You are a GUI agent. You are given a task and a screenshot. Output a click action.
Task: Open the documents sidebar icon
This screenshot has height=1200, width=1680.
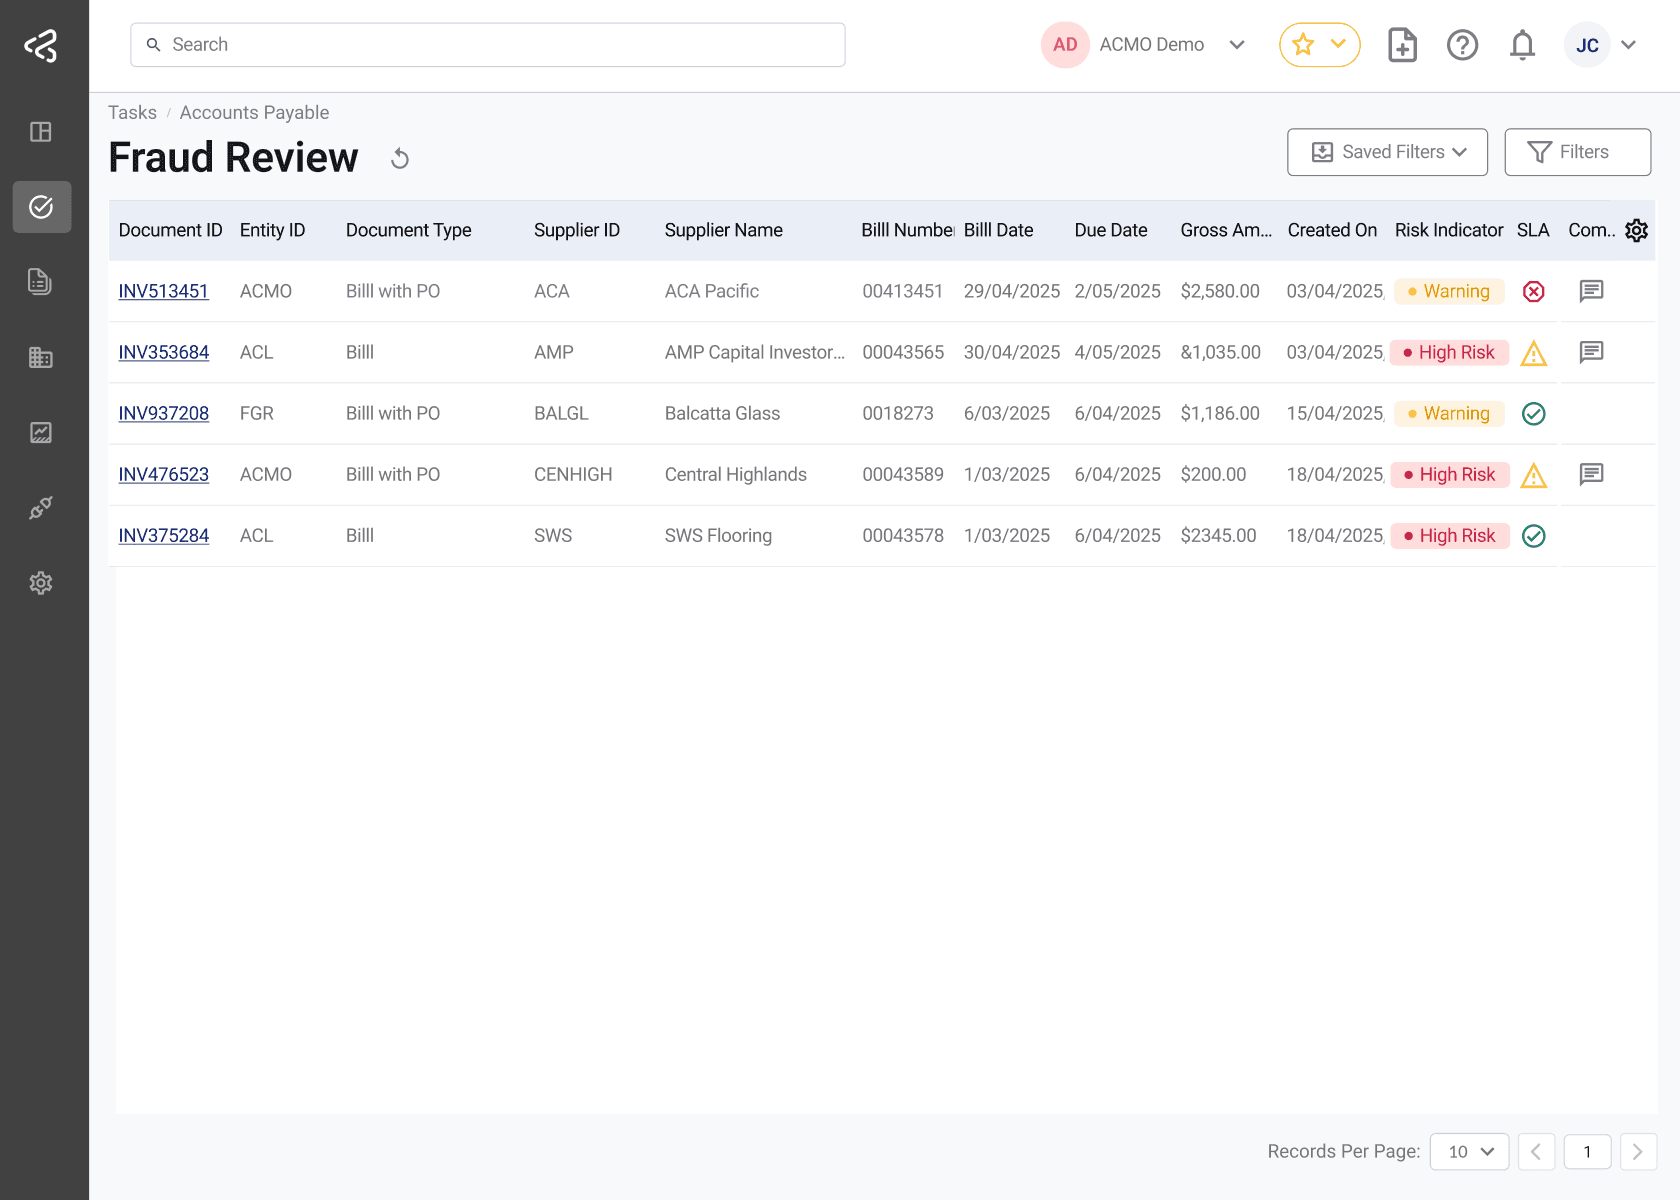click(41, 282)
